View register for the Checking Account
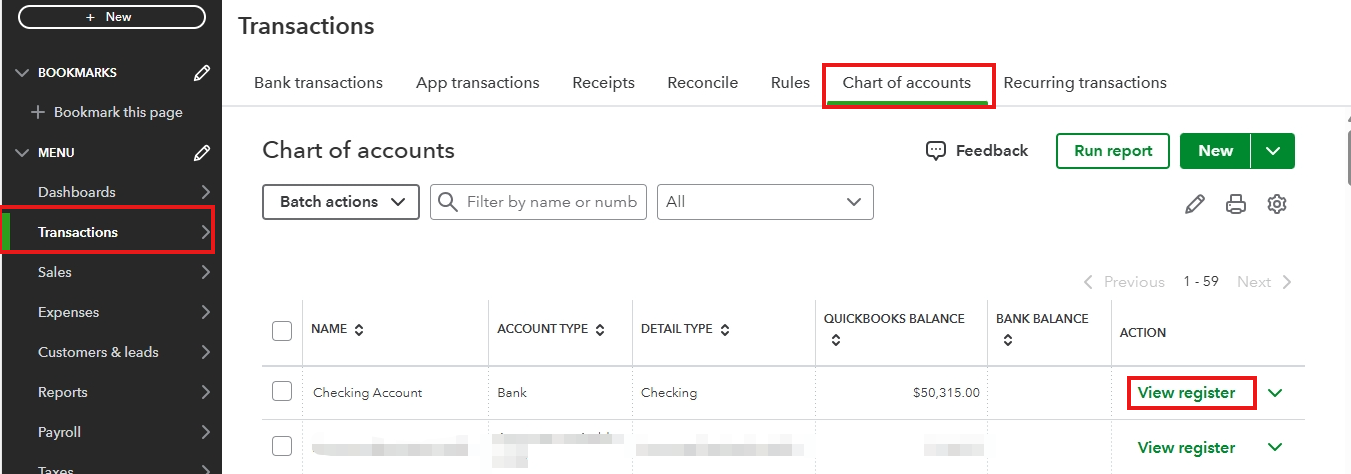1351x474 pixels. 1186,393
